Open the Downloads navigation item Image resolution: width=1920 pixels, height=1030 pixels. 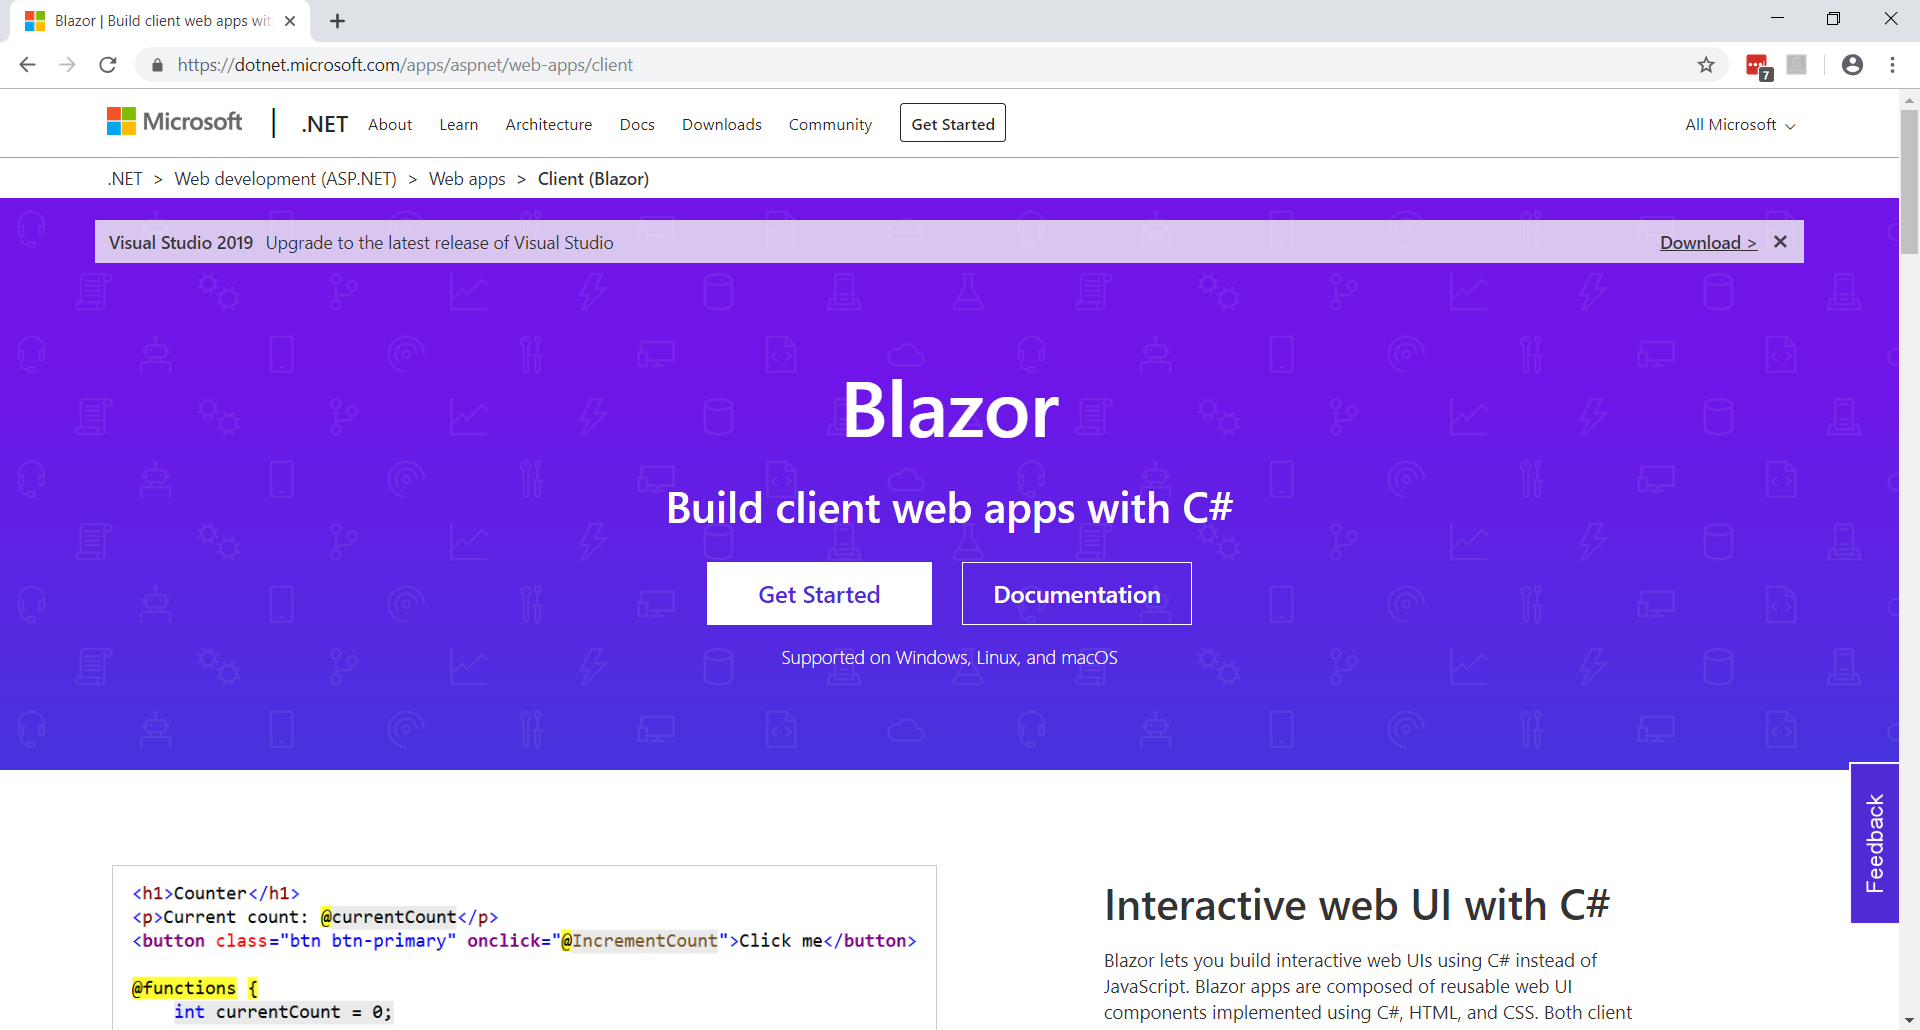tap(721, 125)
